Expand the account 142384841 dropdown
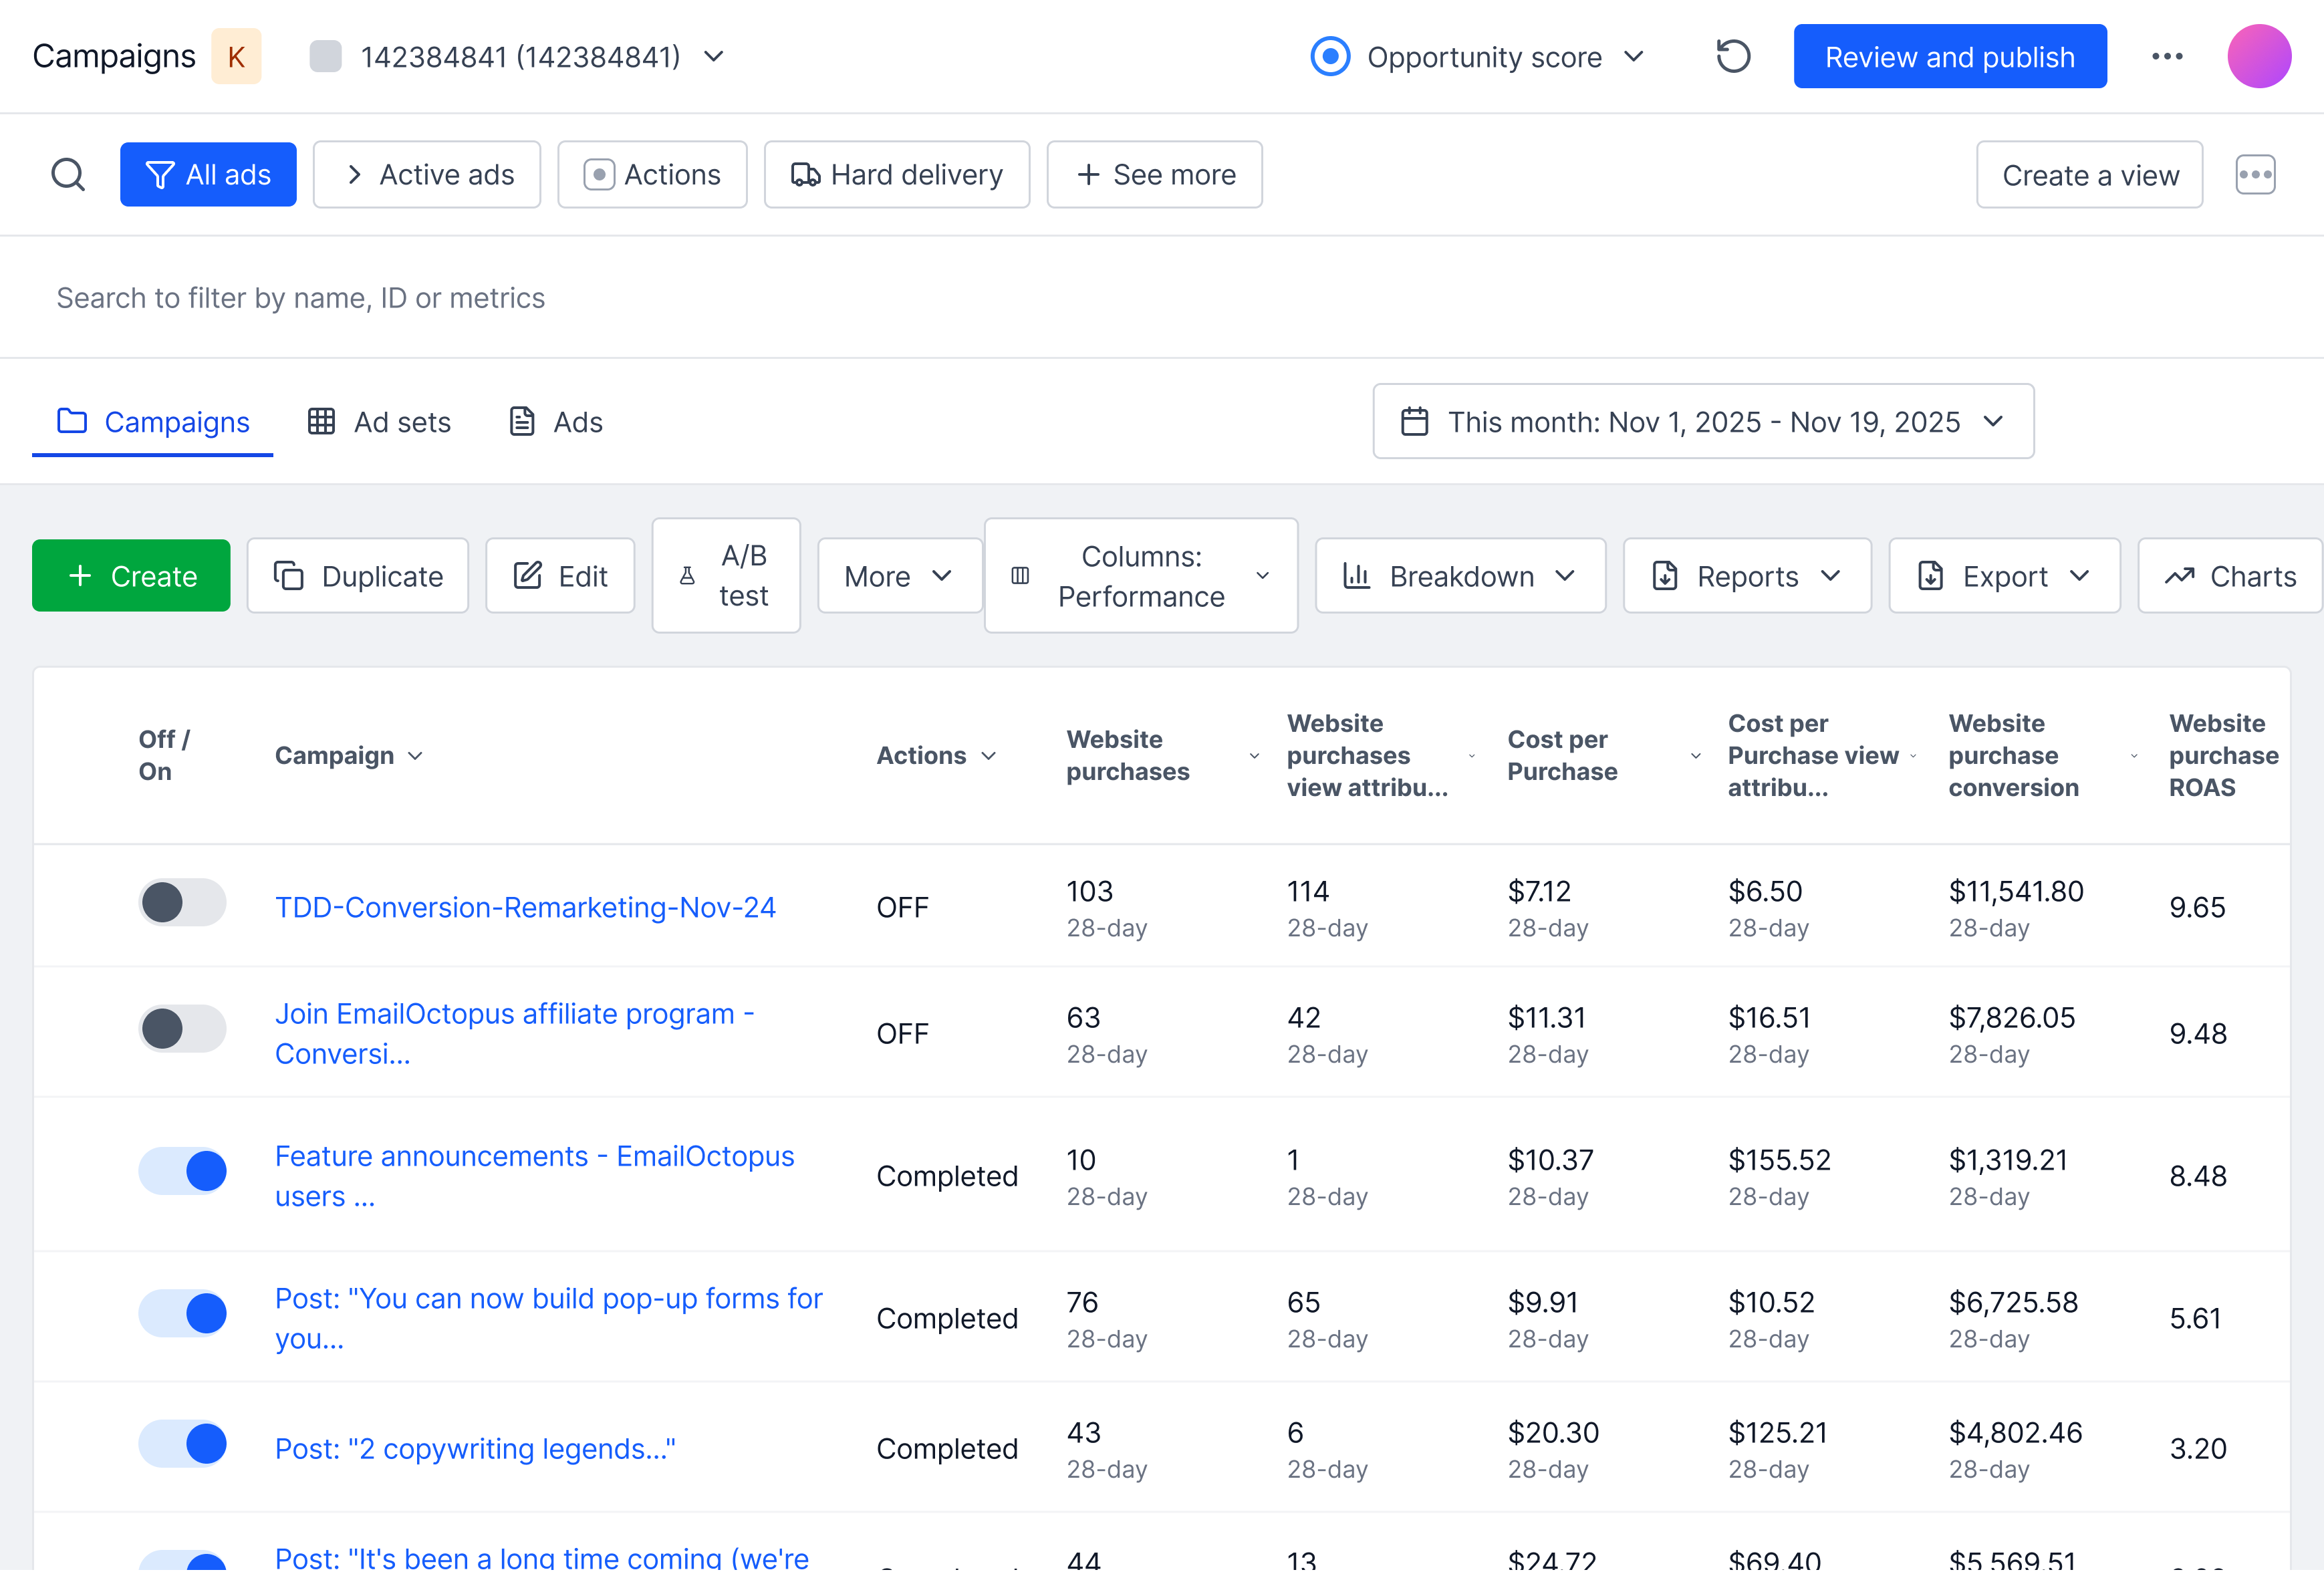This screenshot has height=1582, width=2324. tap(714, 56)
